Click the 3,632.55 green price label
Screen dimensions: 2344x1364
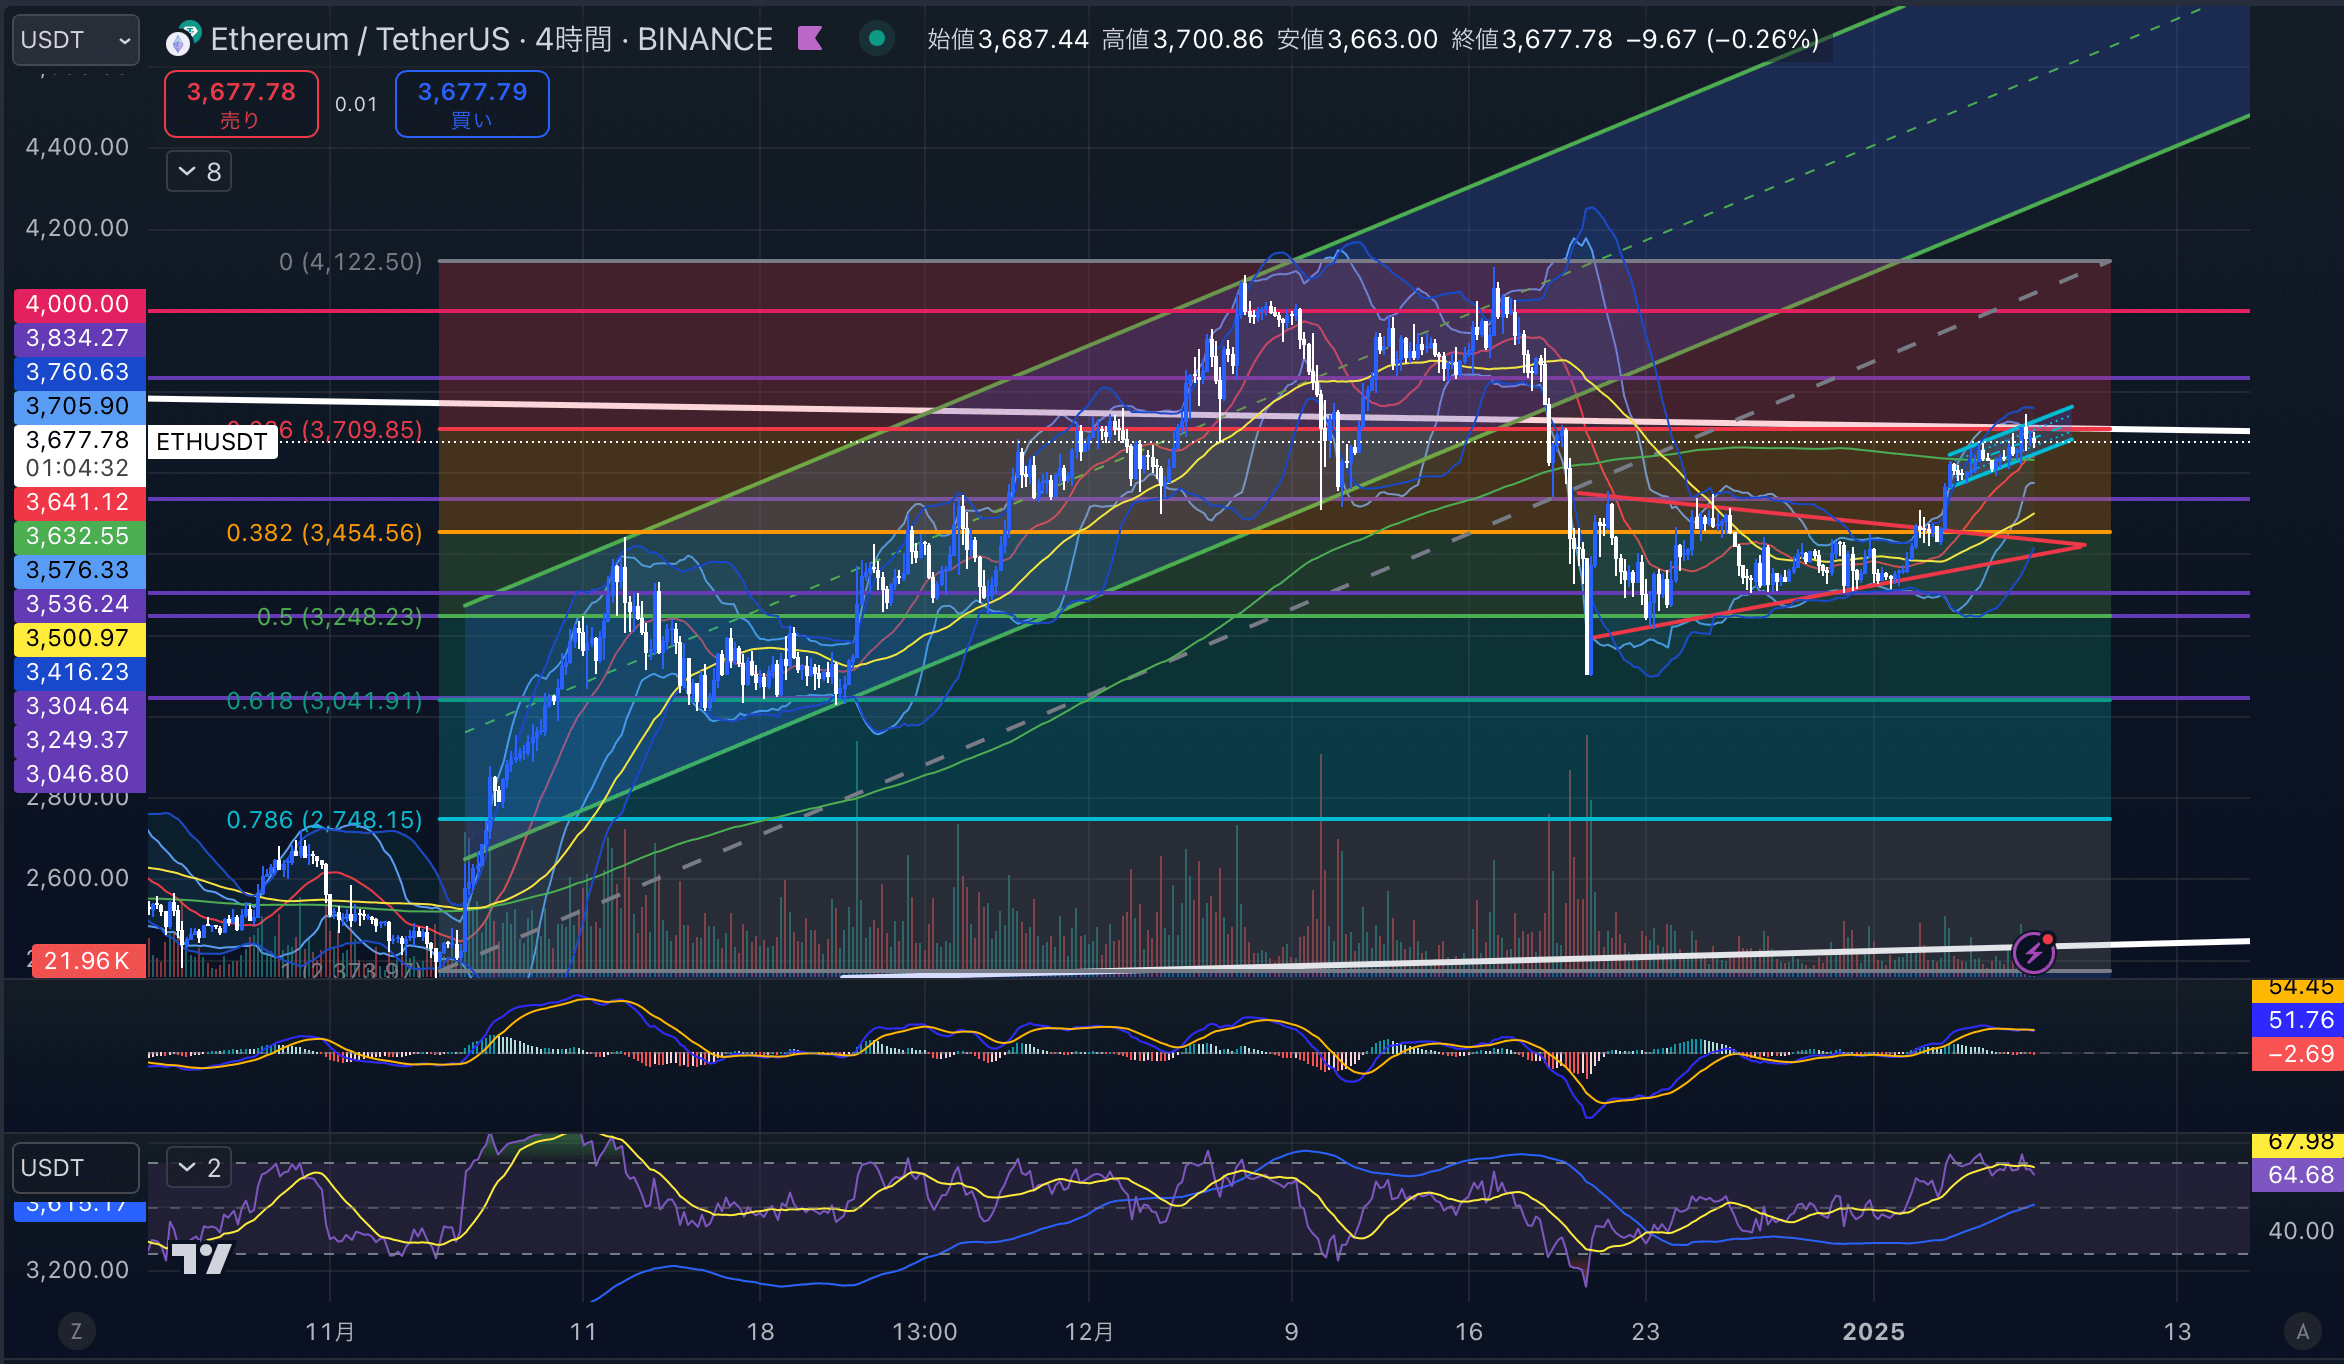click(79, 536)
